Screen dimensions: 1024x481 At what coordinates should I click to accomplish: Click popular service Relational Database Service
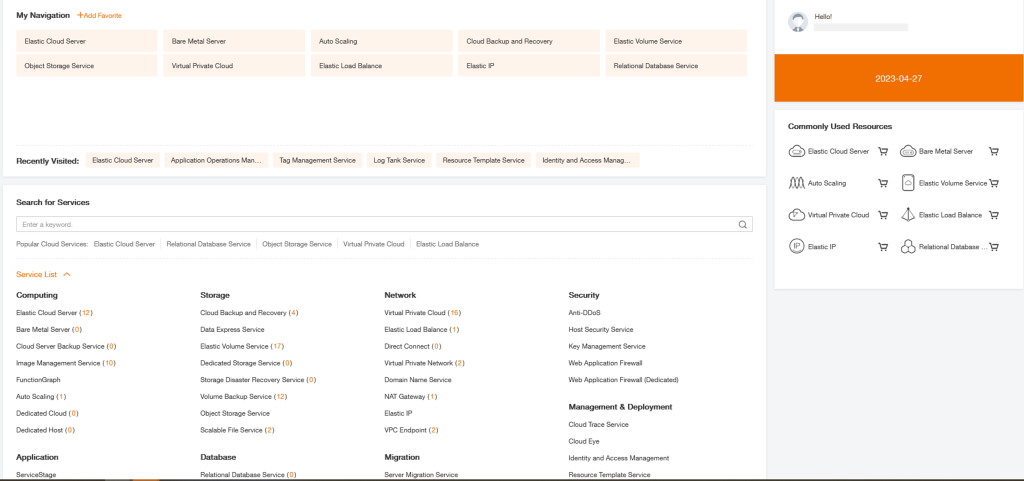click(208, 244)
